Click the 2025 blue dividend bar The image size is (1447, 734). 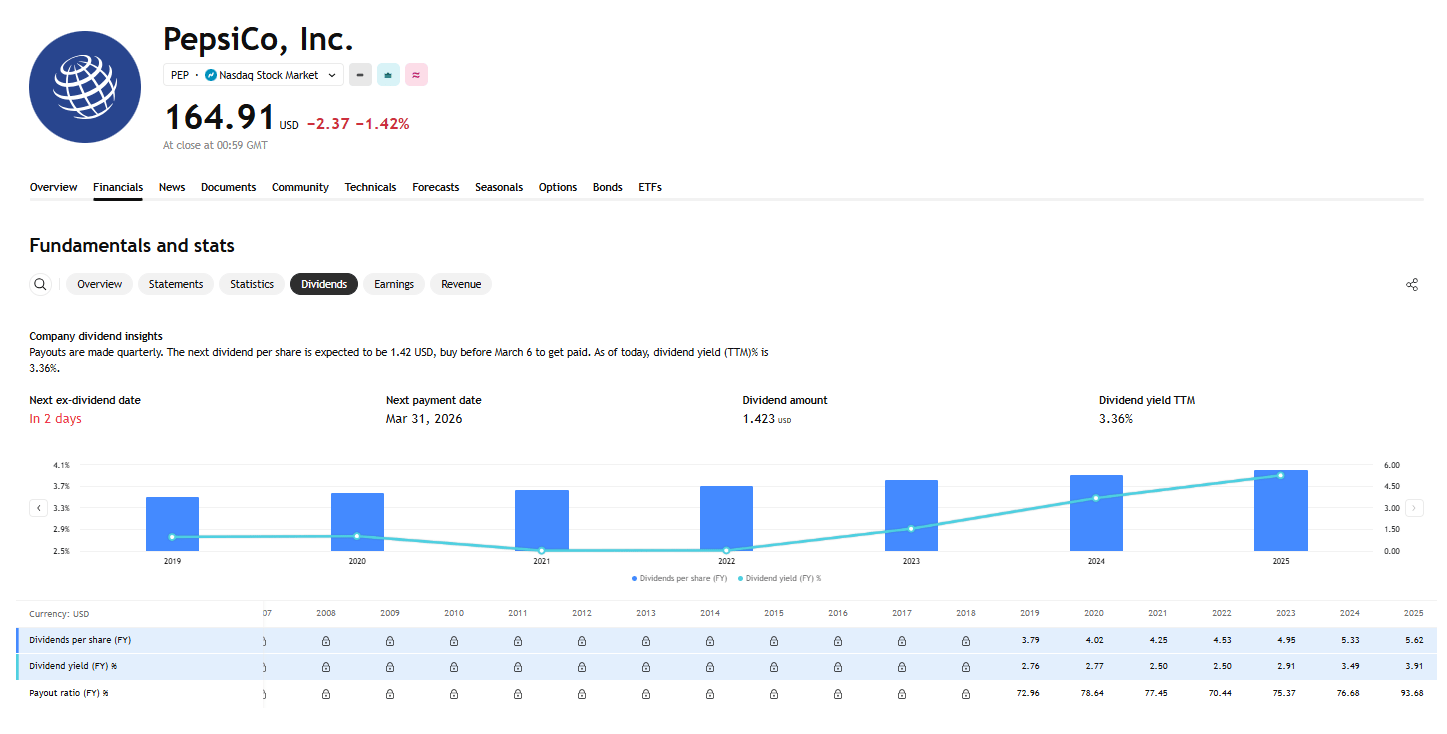pos(1280,511)
